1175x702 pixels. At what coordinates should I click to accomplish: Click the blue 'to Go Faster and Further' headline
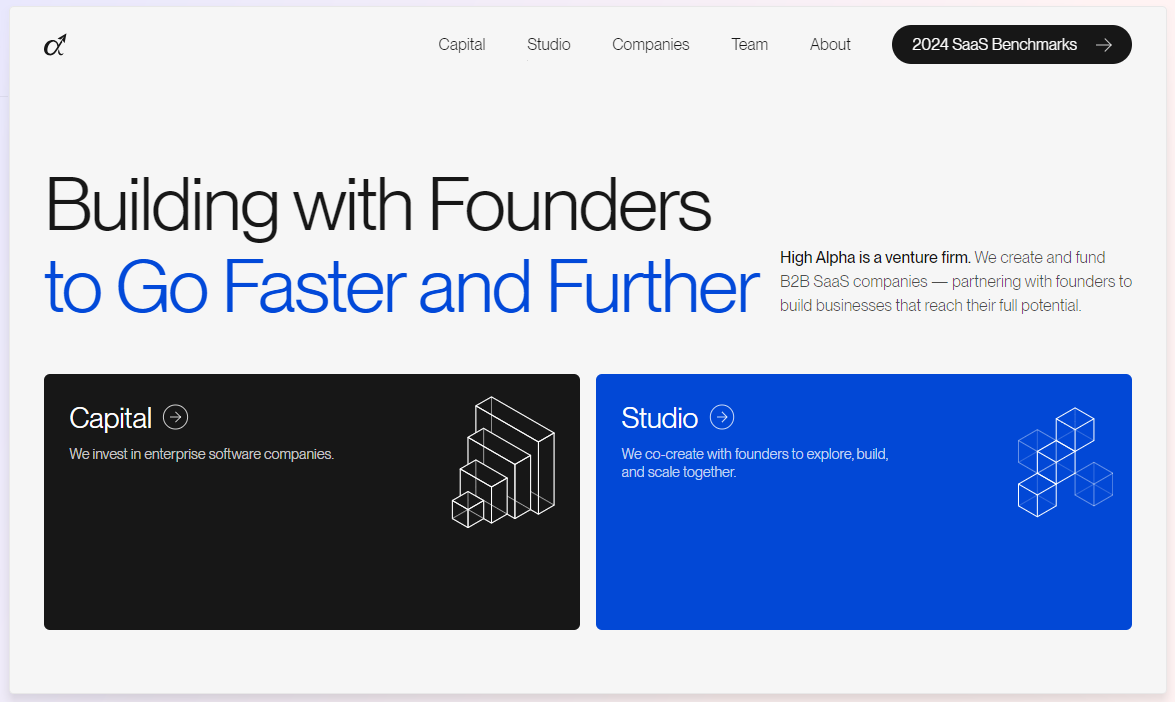pyautogui.click(x=402, y=286)
